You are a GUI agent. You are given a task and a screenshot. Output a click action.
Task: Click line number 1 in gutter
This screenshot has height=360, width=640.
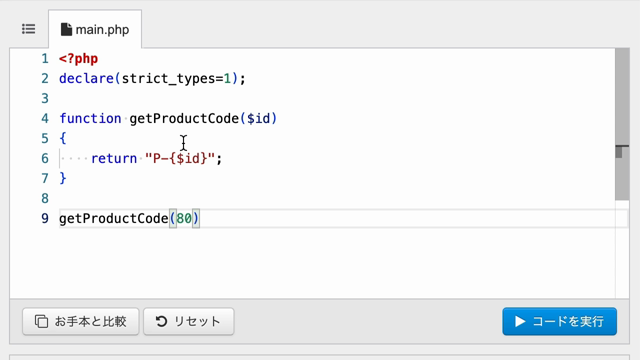[x=44, y=59]
